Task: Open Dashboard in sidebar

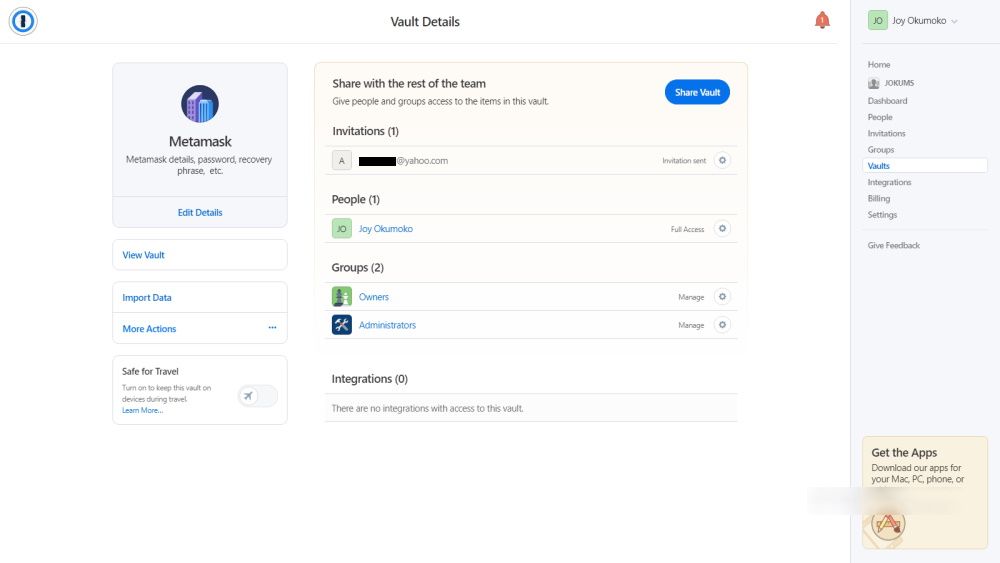Action: click(887, 101)
